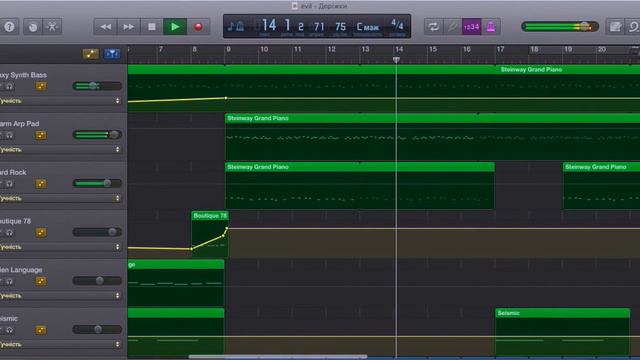640x360 pixels.
Task: Solo the Hard Rock track
Action: click(9, 184)
